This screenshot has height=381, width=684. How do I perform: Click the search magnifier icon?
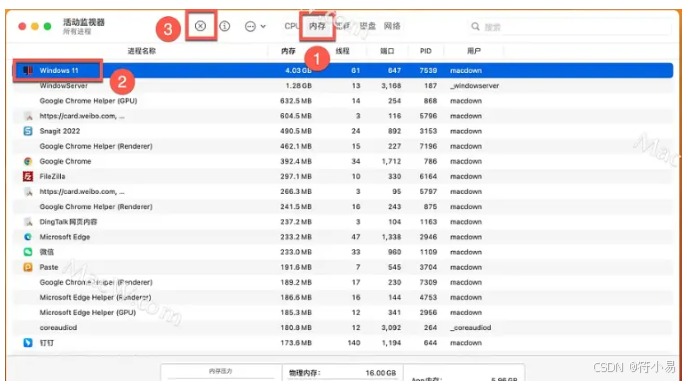[x=475, y=27]
